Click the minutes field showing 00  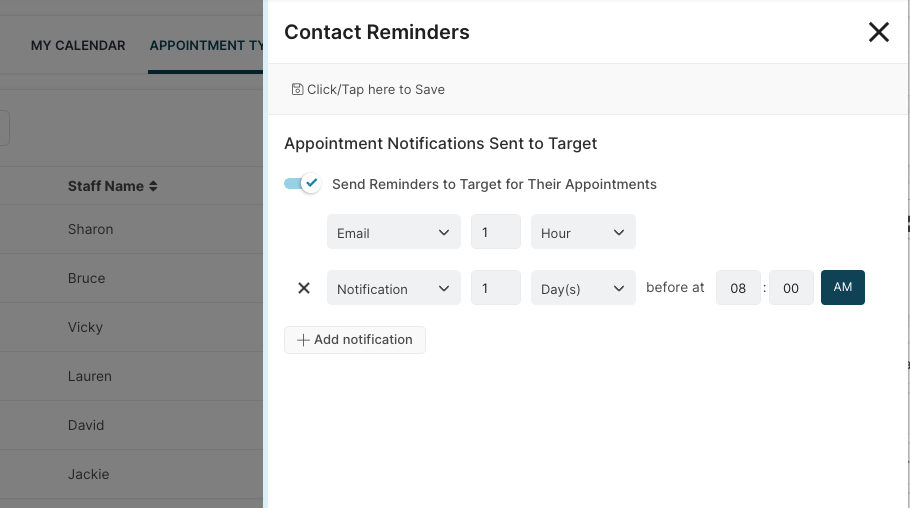click(791, 289)
